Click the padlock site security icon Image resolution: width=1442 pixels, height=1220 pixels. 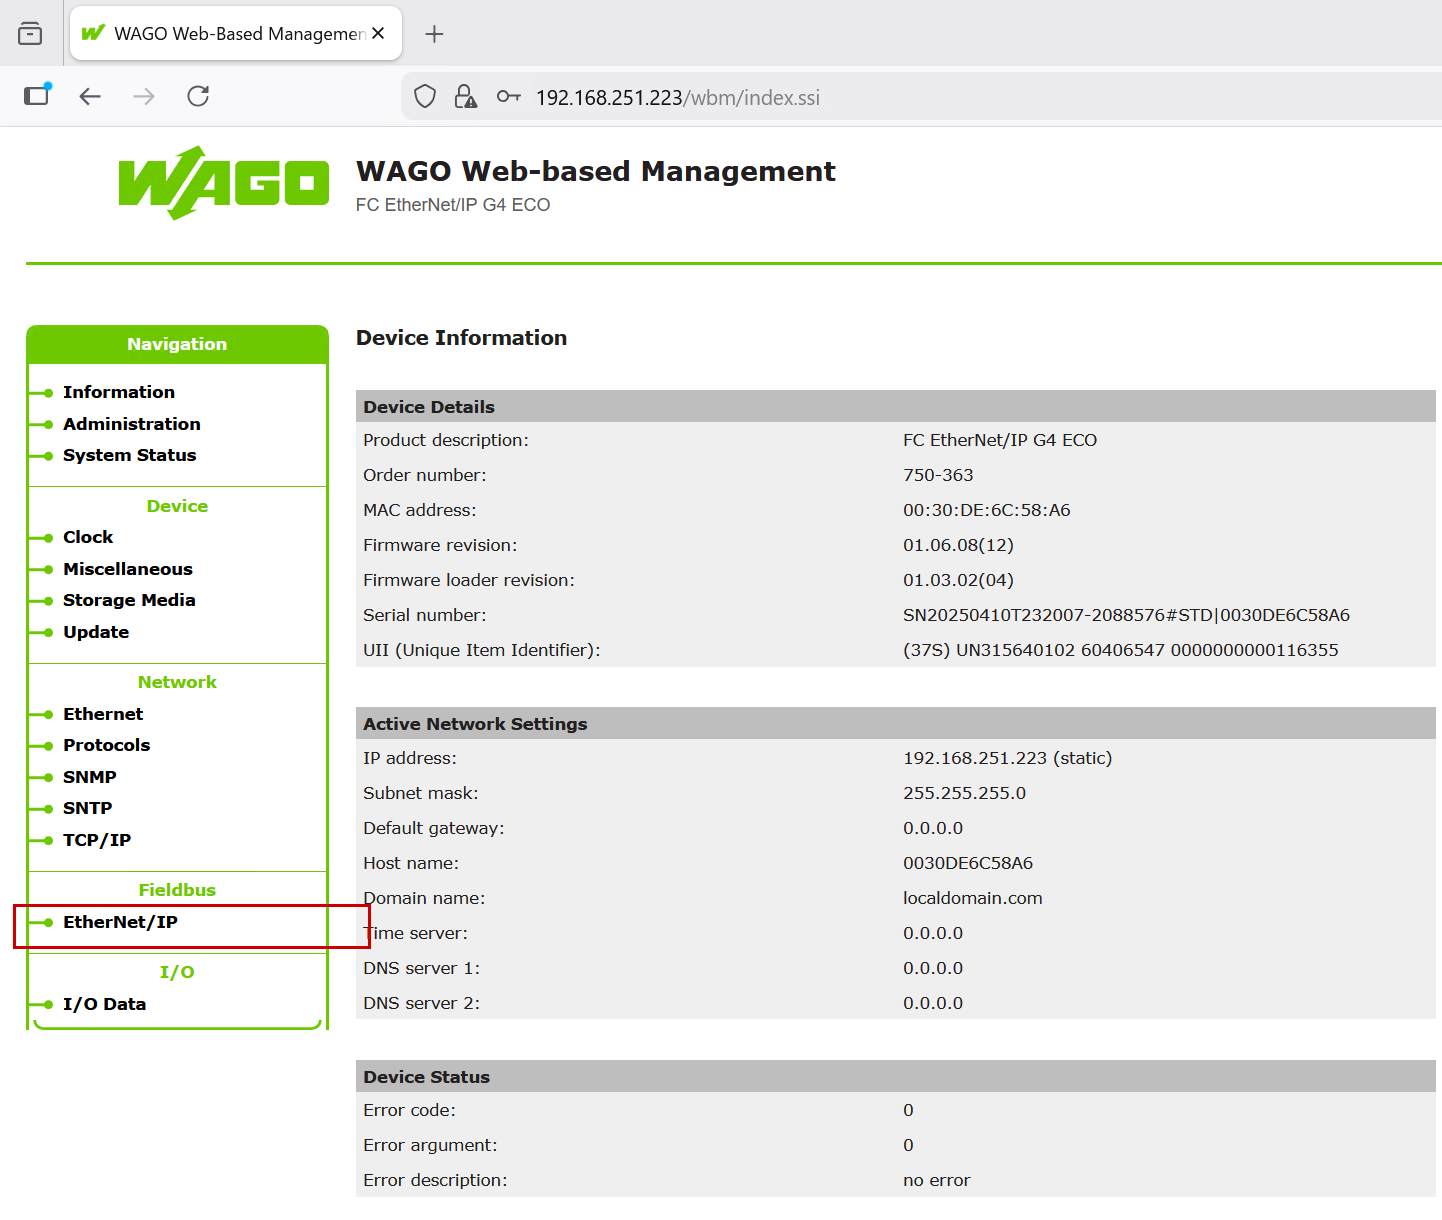click(x=465, y=97)
